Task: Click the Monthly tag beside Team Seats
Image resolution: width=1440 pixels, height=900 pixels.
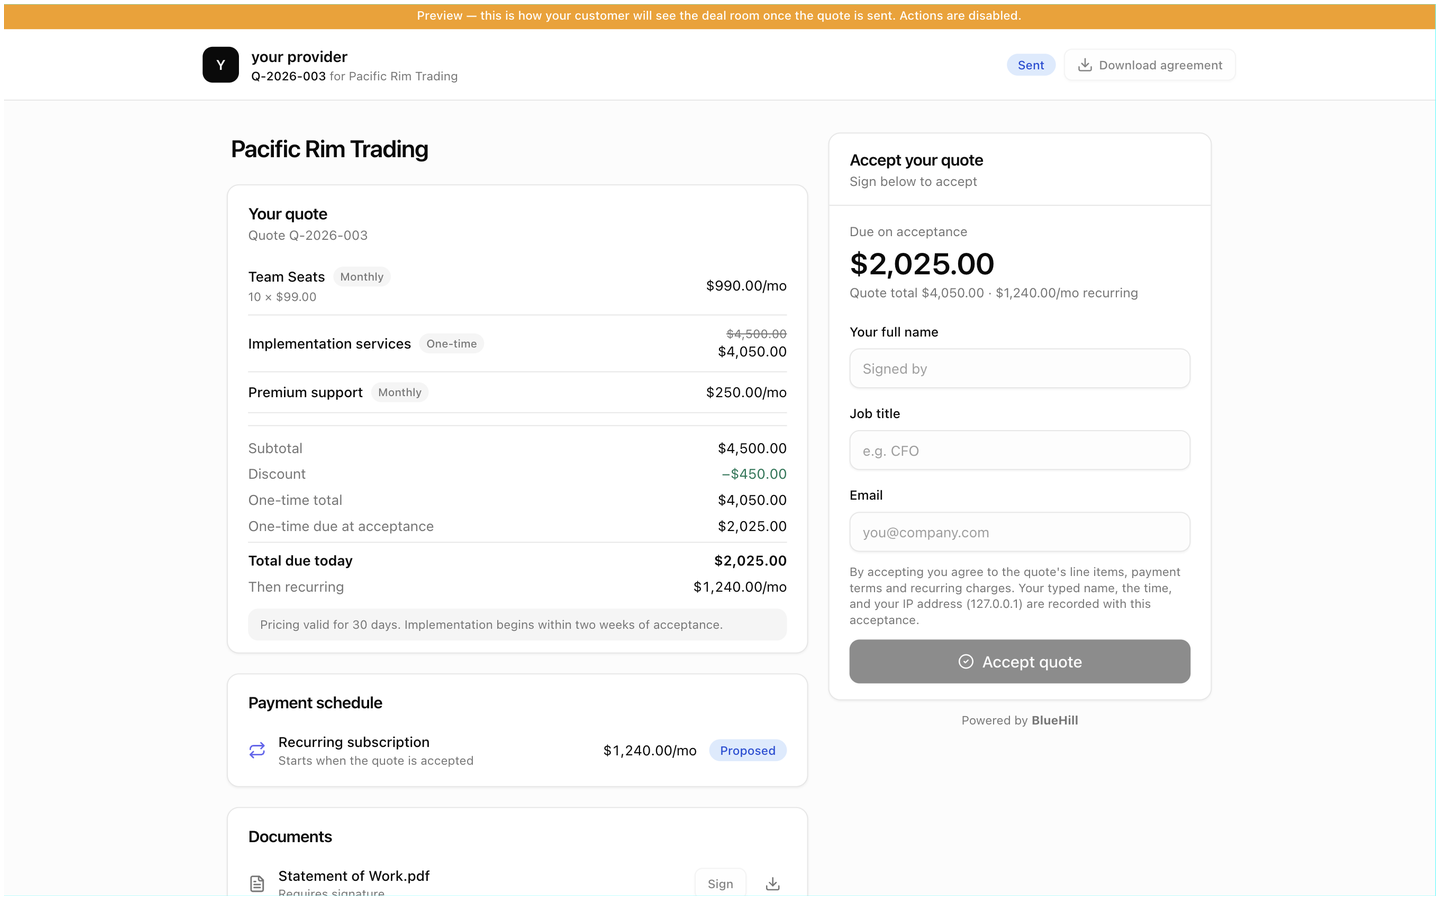Action: (x=362, y=277)
